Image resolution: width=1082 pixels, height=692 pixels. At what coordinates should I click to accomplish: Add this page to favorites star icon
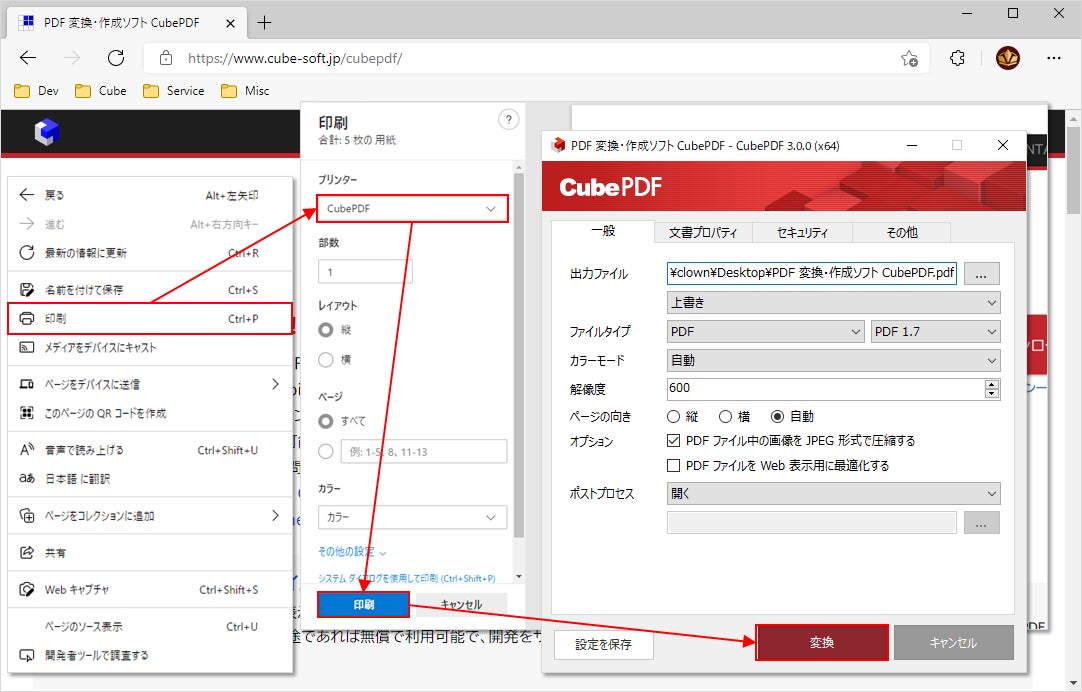click(909, 59)
